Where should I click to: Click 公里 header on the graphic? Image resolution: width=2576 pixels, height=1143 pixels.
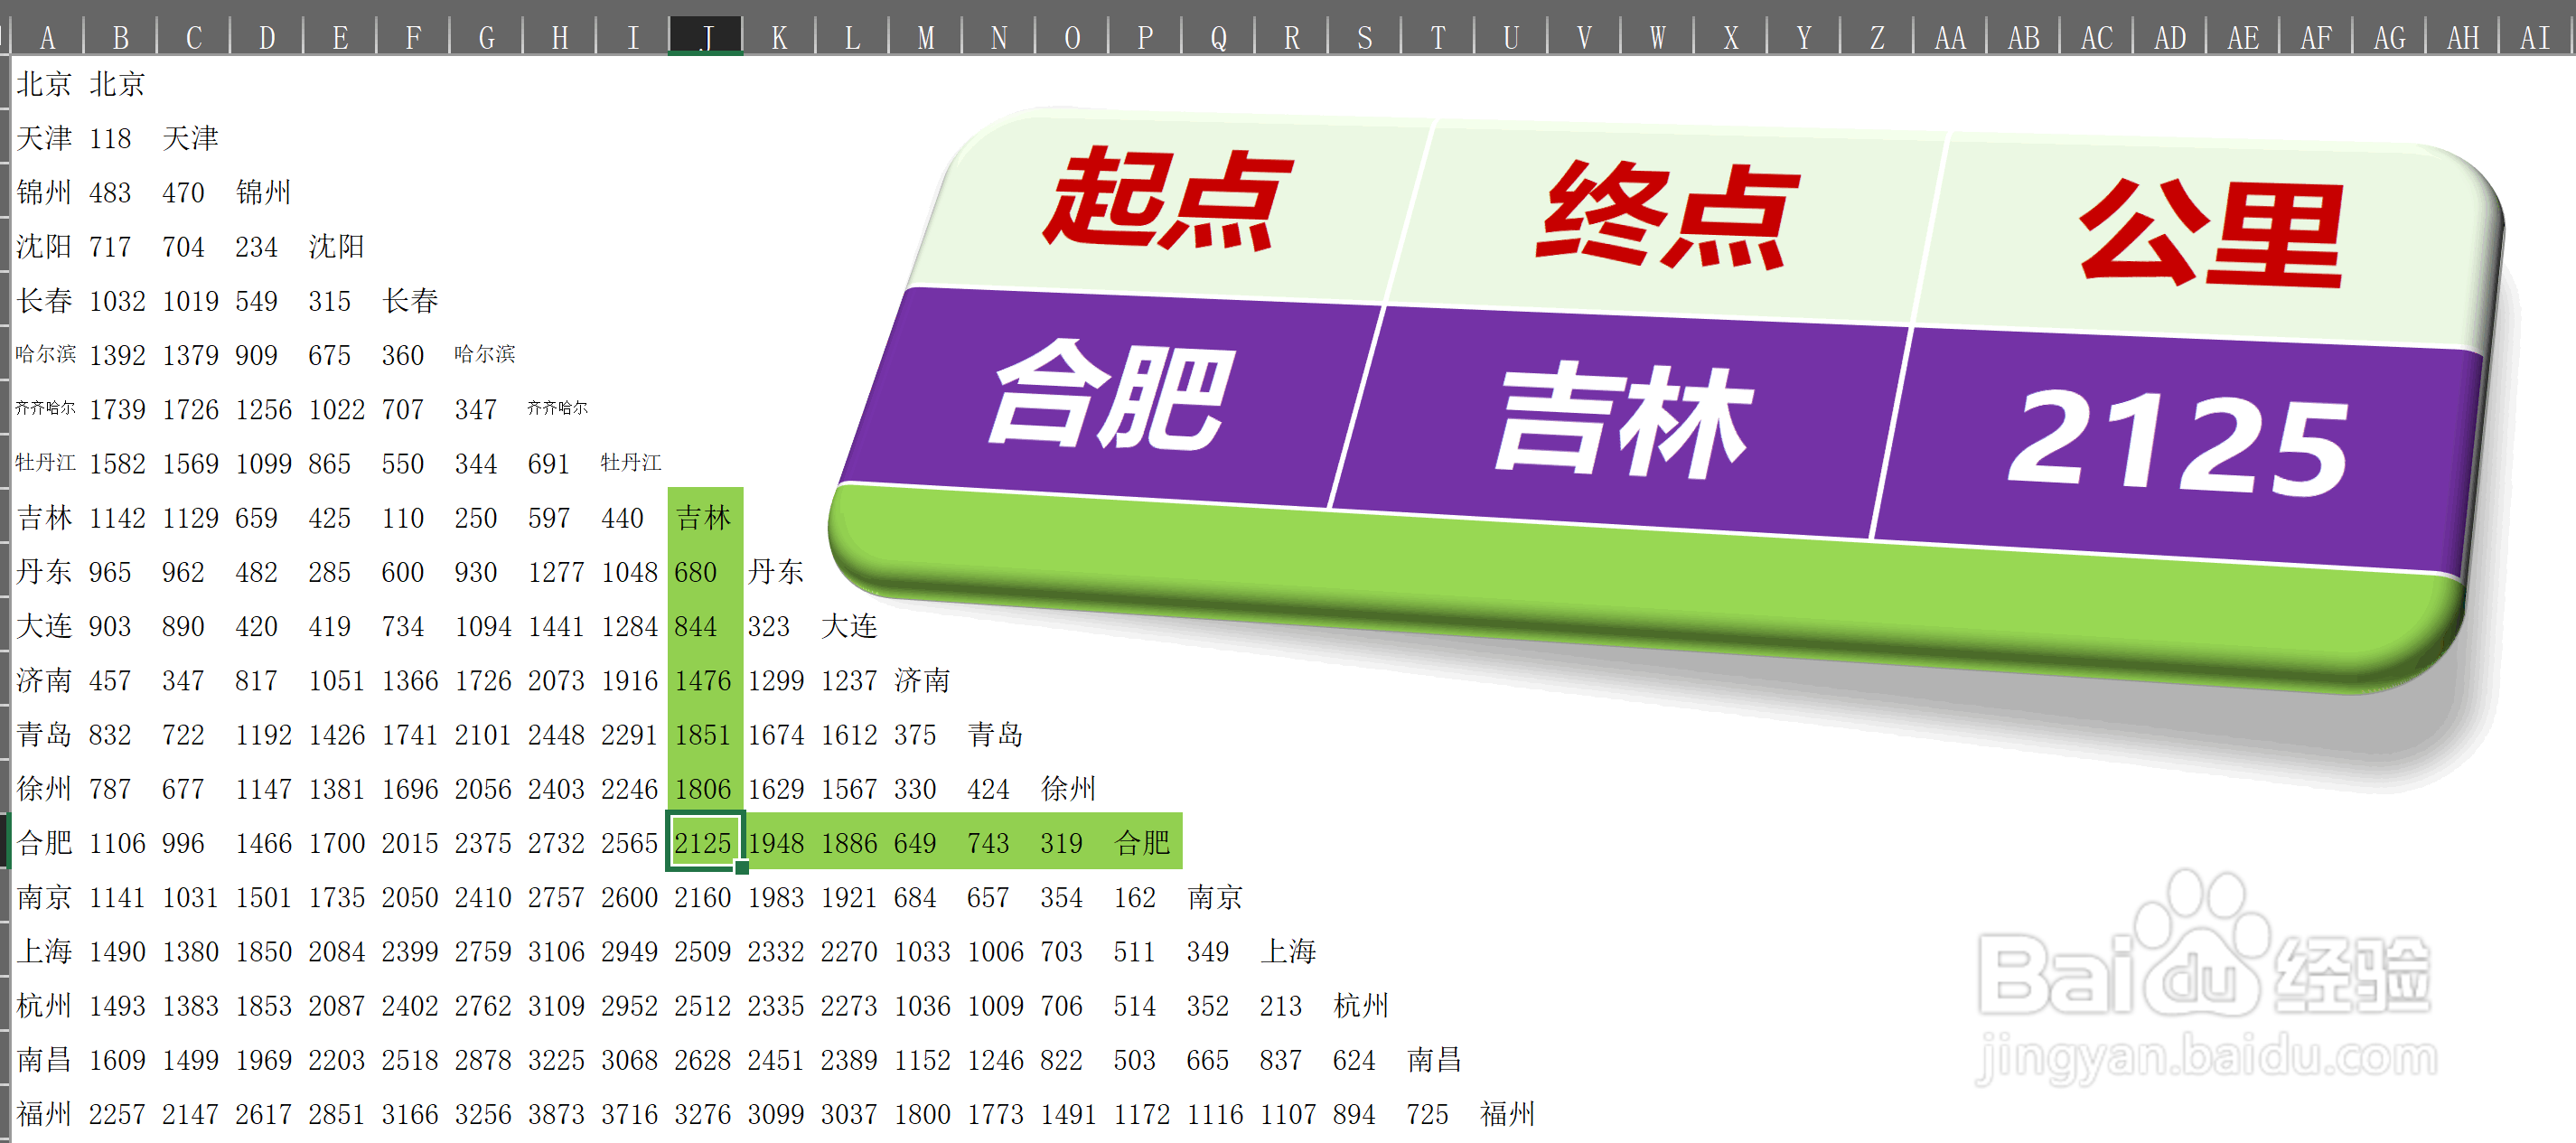[x=2212, y=234]
